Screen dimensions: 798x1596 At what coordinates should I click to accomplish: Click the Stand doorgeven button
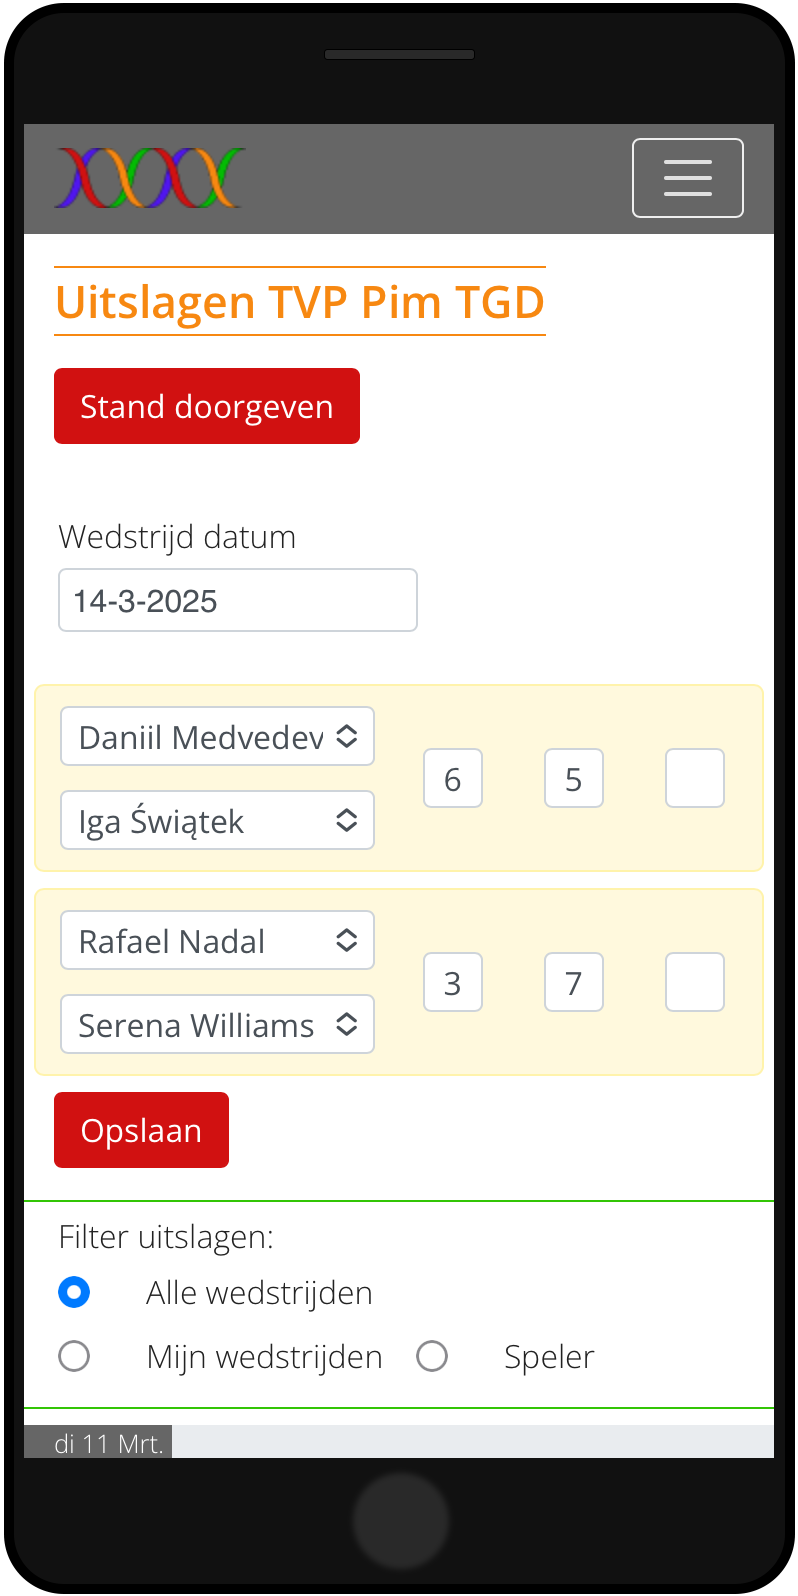[x=207, y=406]
